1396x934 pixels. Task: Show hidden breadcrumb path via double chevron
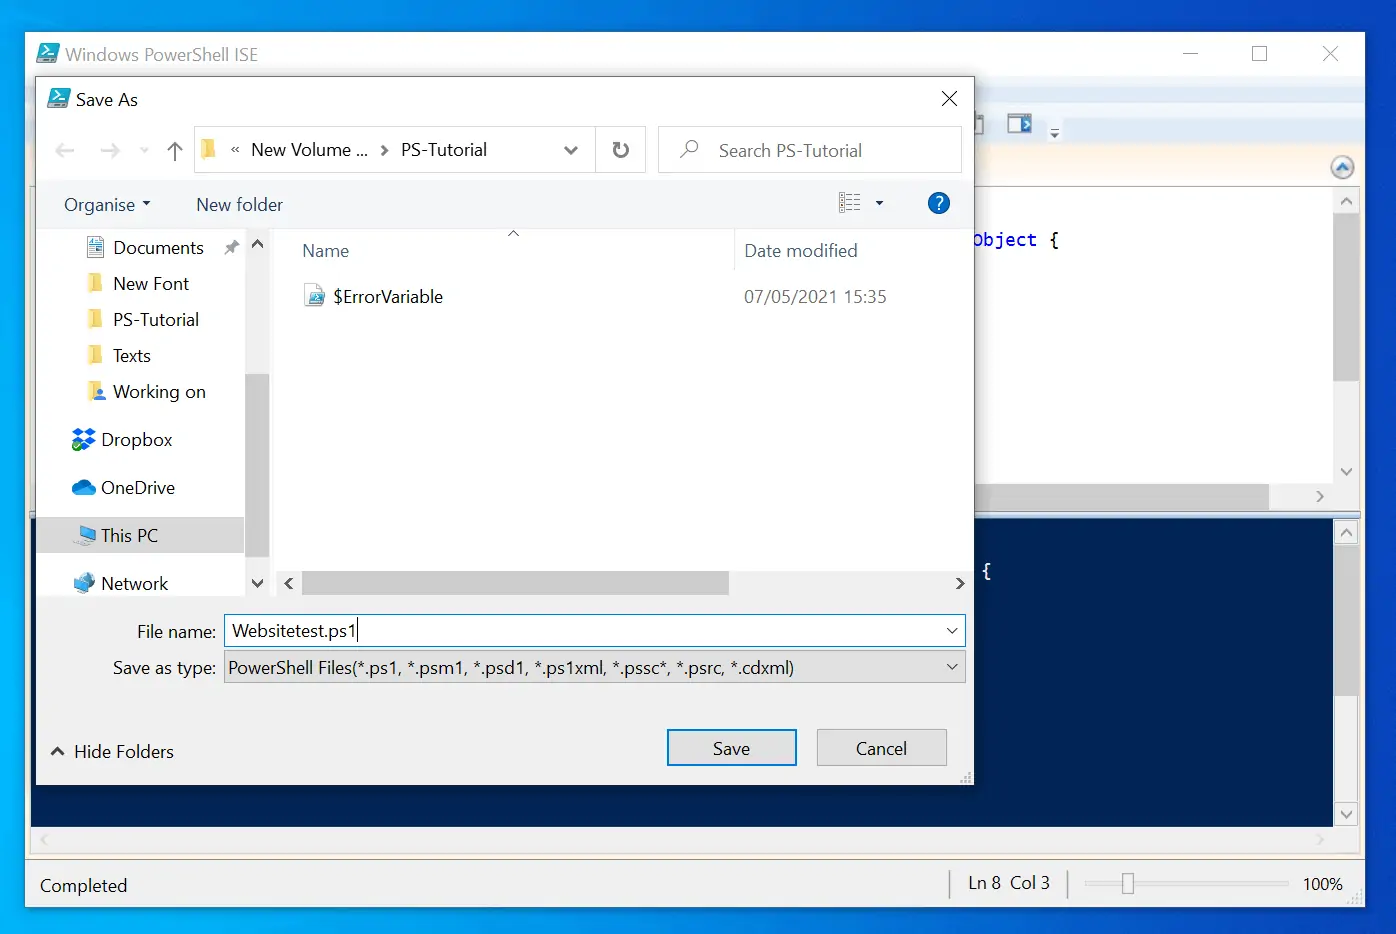(235, 150)
